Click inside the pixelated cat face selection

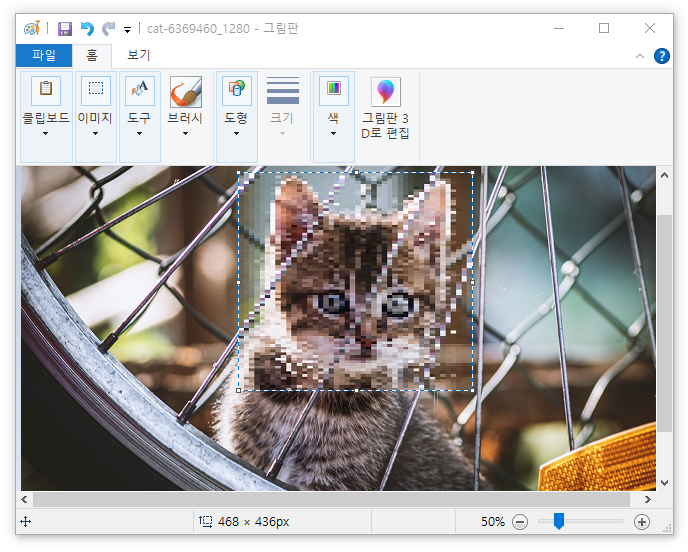pyautogui.click(x=355, y=281)
